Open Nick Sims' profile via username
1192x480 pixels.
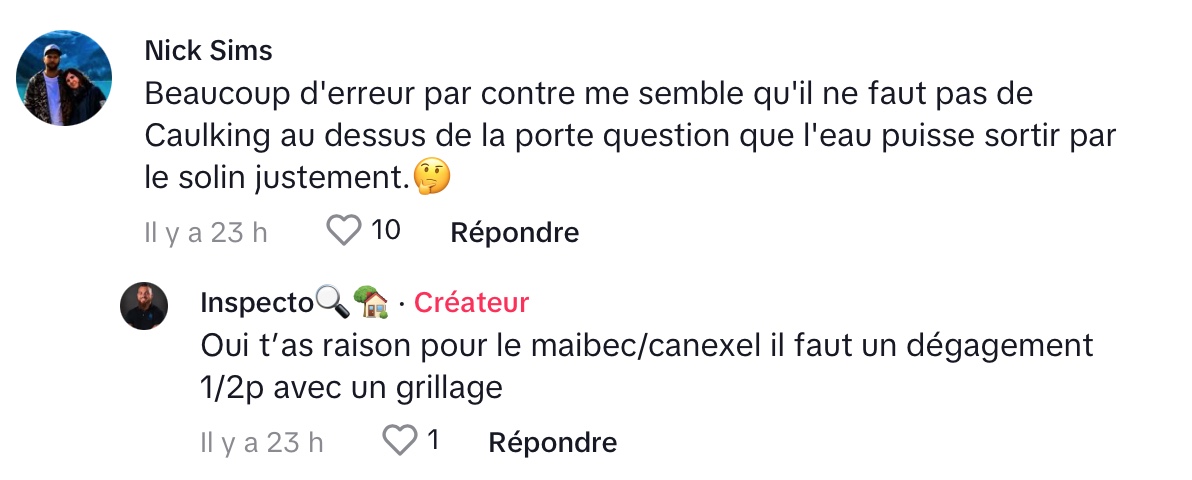[x=208, y=50]
